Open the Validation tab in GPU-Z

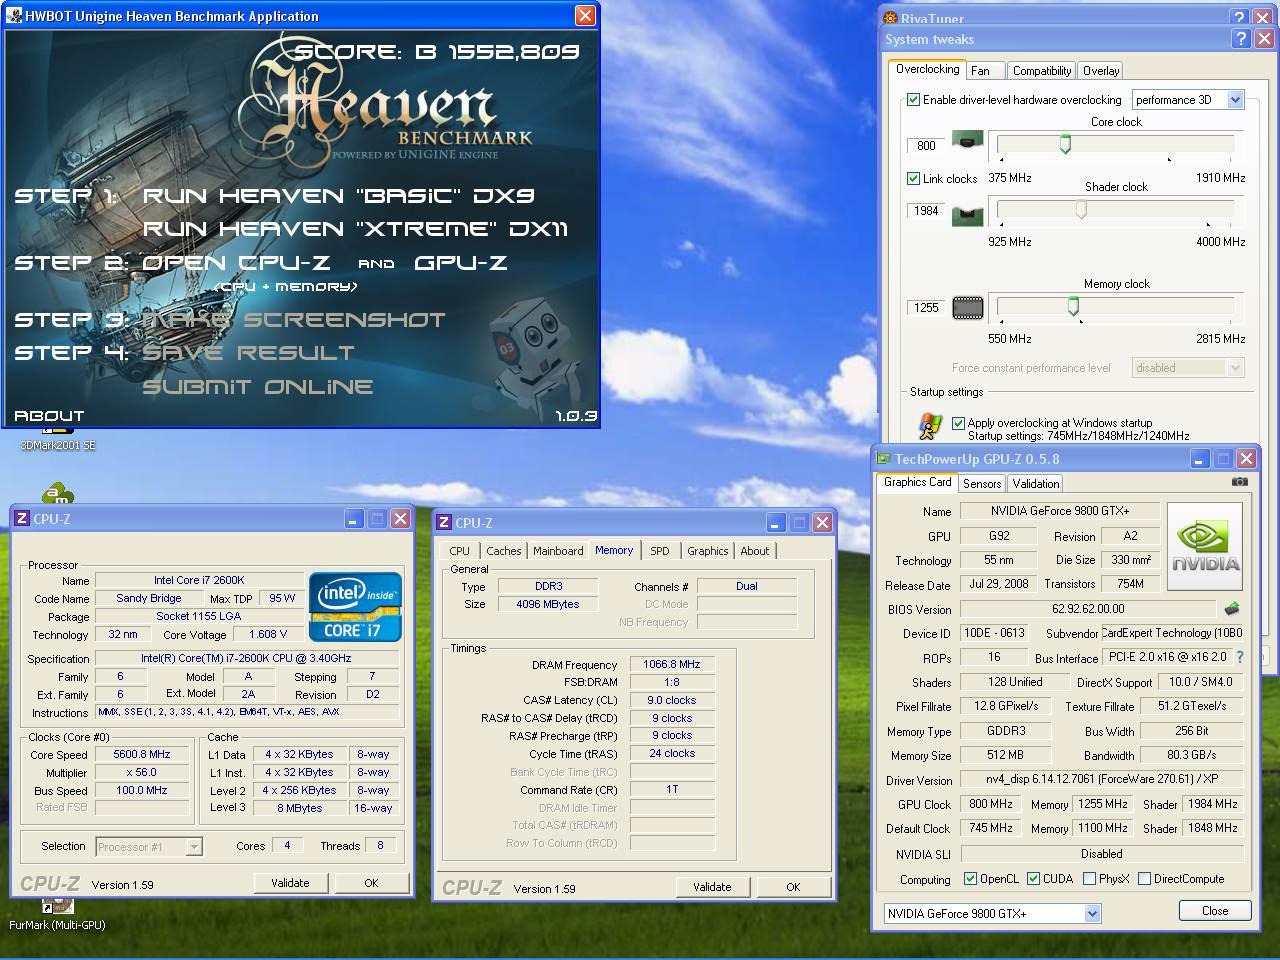click(1035, 484)
